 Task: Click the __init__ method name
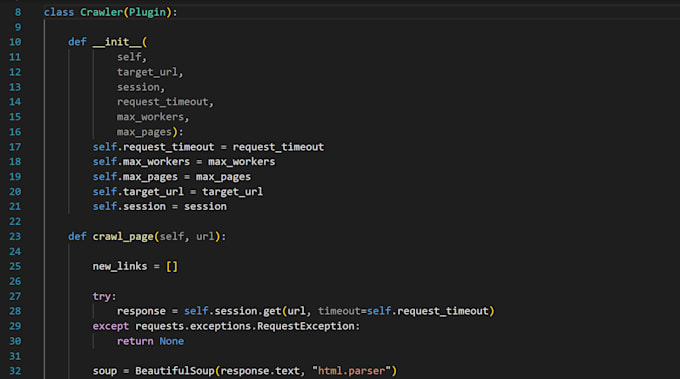click(x=117, y=42)
